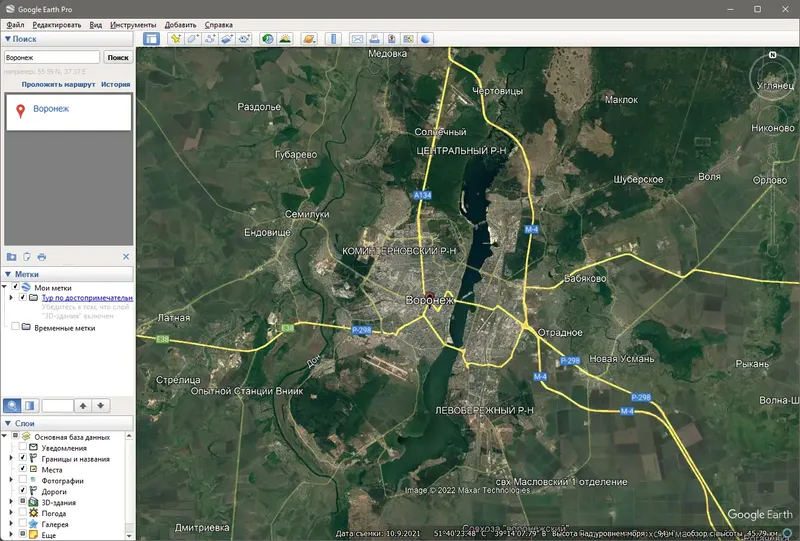Activate the ruler measuring tool
Viewport: 800px width, 541px height.
pos(333,39)
